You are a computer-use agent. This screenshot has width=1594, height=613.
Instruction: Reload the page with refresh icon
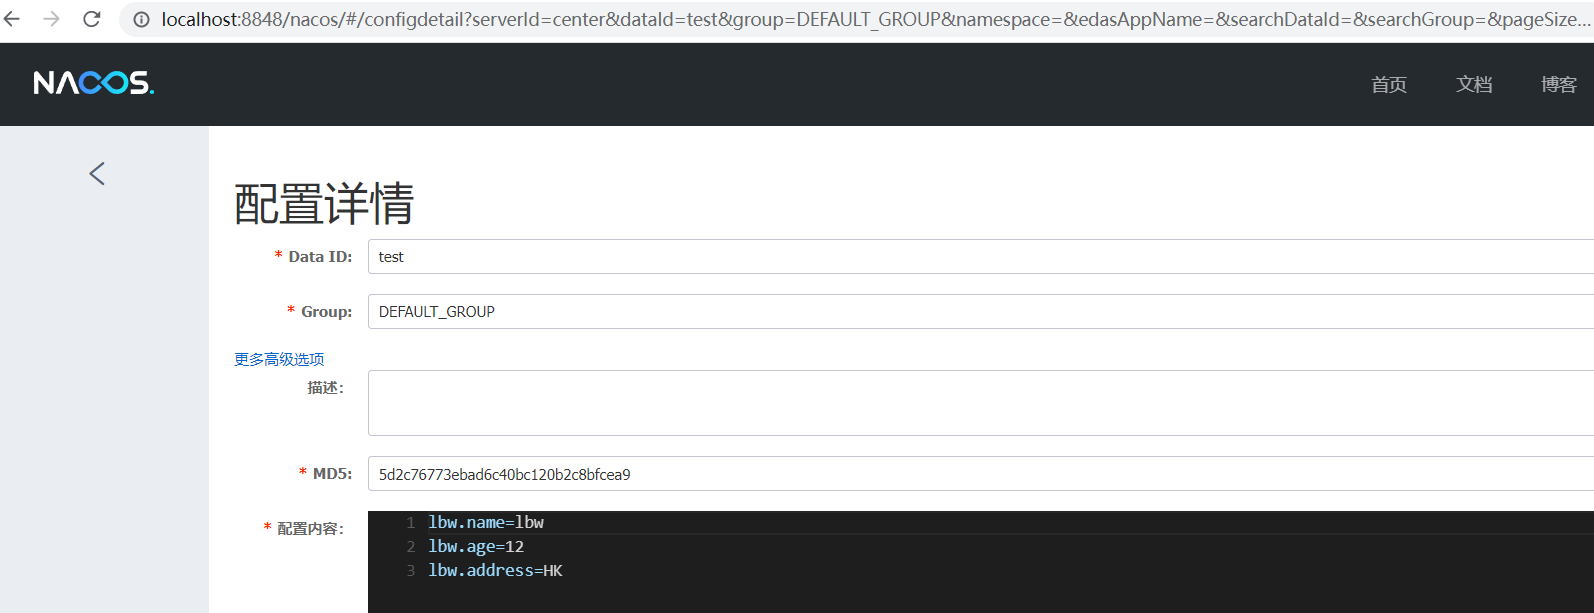[91, 19]
